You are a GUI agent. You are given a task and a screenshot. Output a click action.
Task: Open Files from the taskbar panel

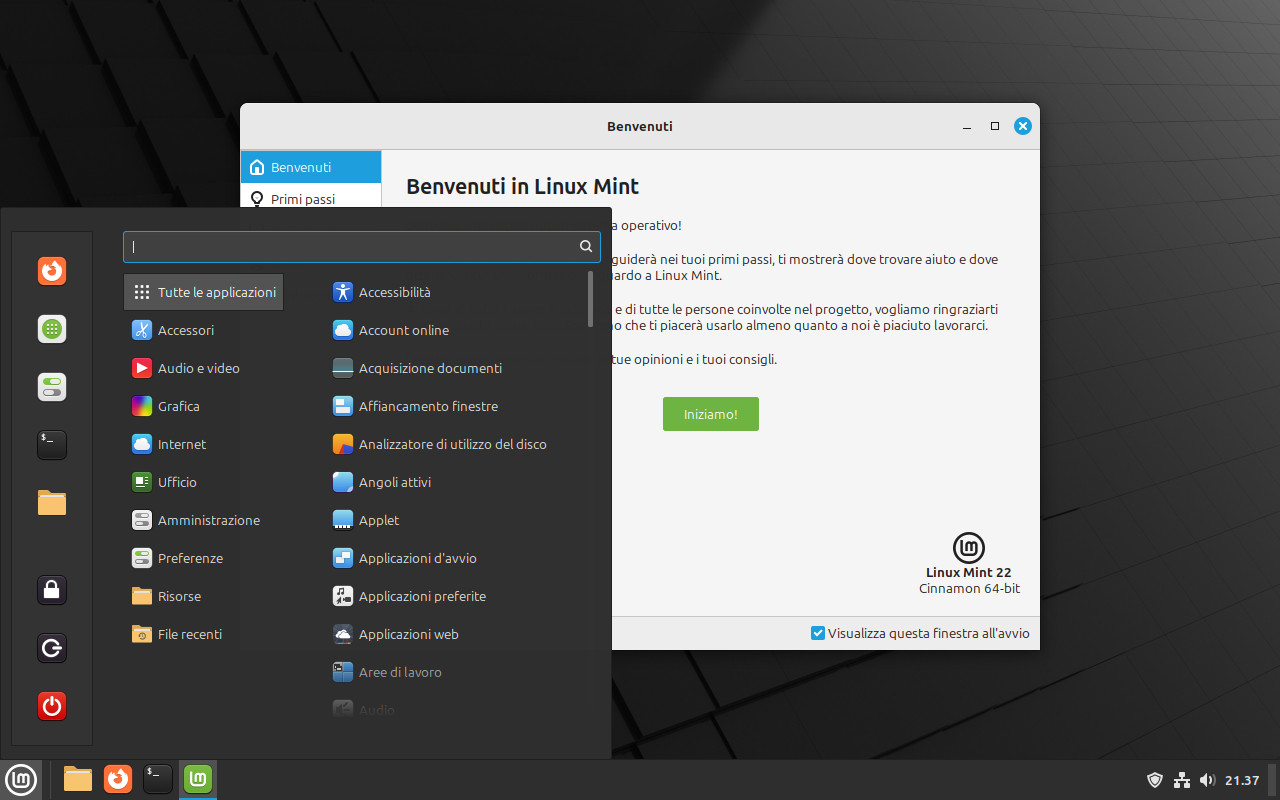point(78,779)
